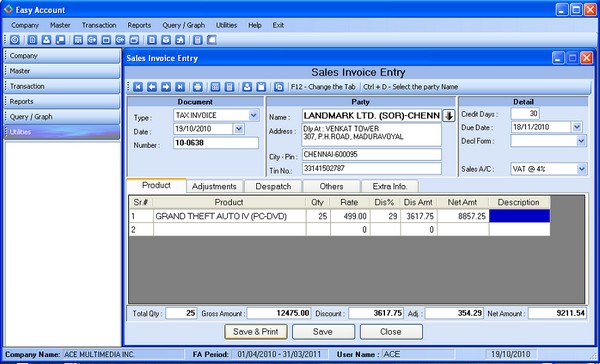Open the Reports menu
The width and height of the screenshot is (600, 364).
[x=139, y=25]
